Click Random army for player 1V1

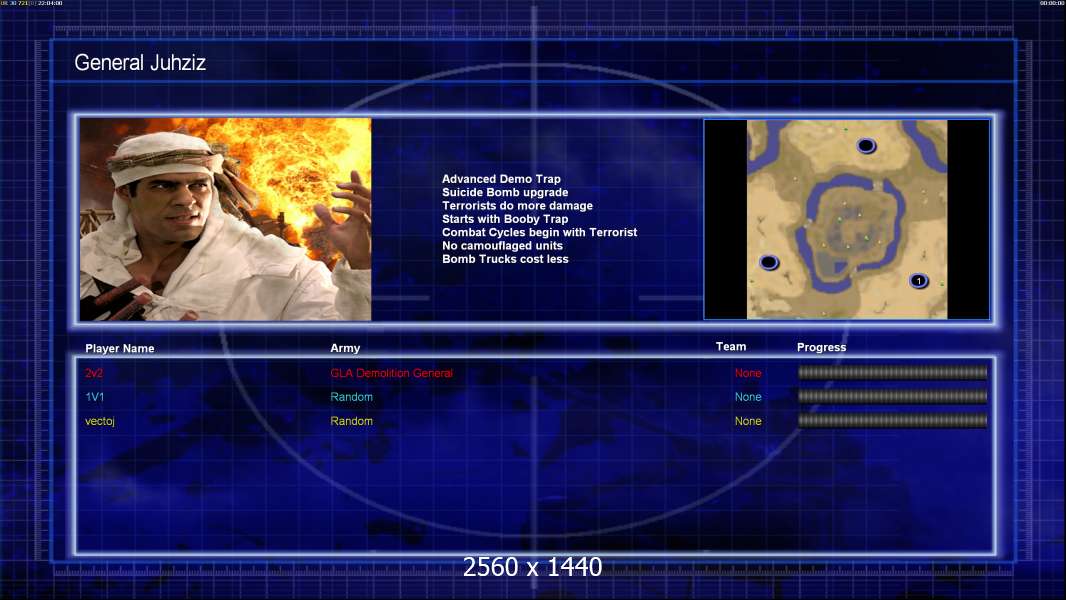tap(351, 397)
